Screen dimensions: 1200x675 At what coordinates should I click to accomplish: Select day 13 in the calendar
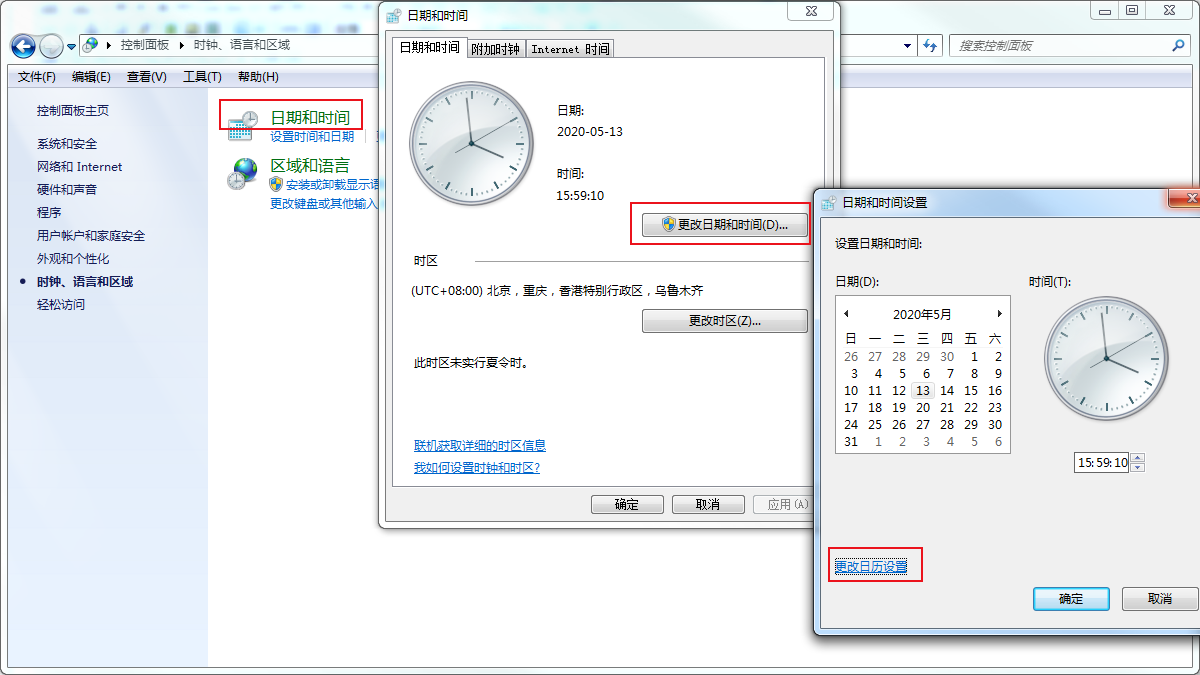(x=923, y=391)
